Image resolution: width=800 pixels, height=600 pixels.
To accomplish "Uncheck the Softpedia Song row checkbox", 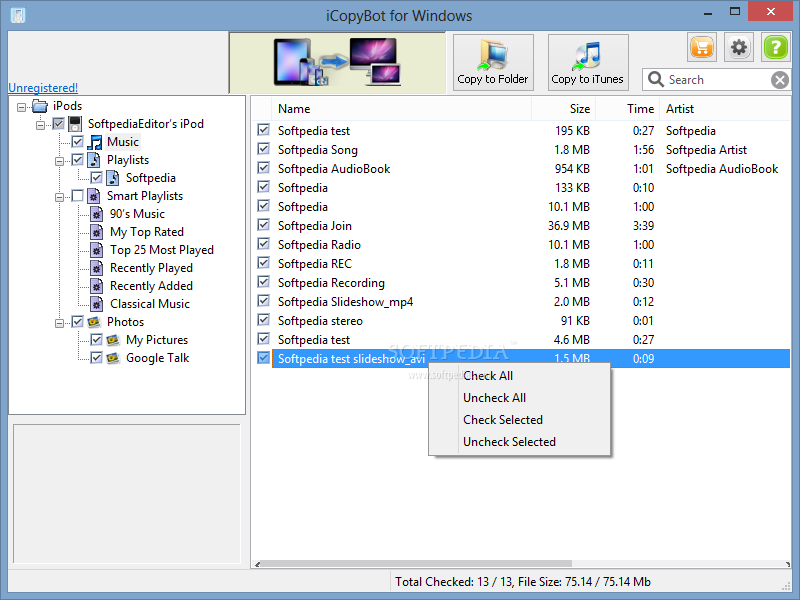I will pyautogui.click(x=263, y=149).
